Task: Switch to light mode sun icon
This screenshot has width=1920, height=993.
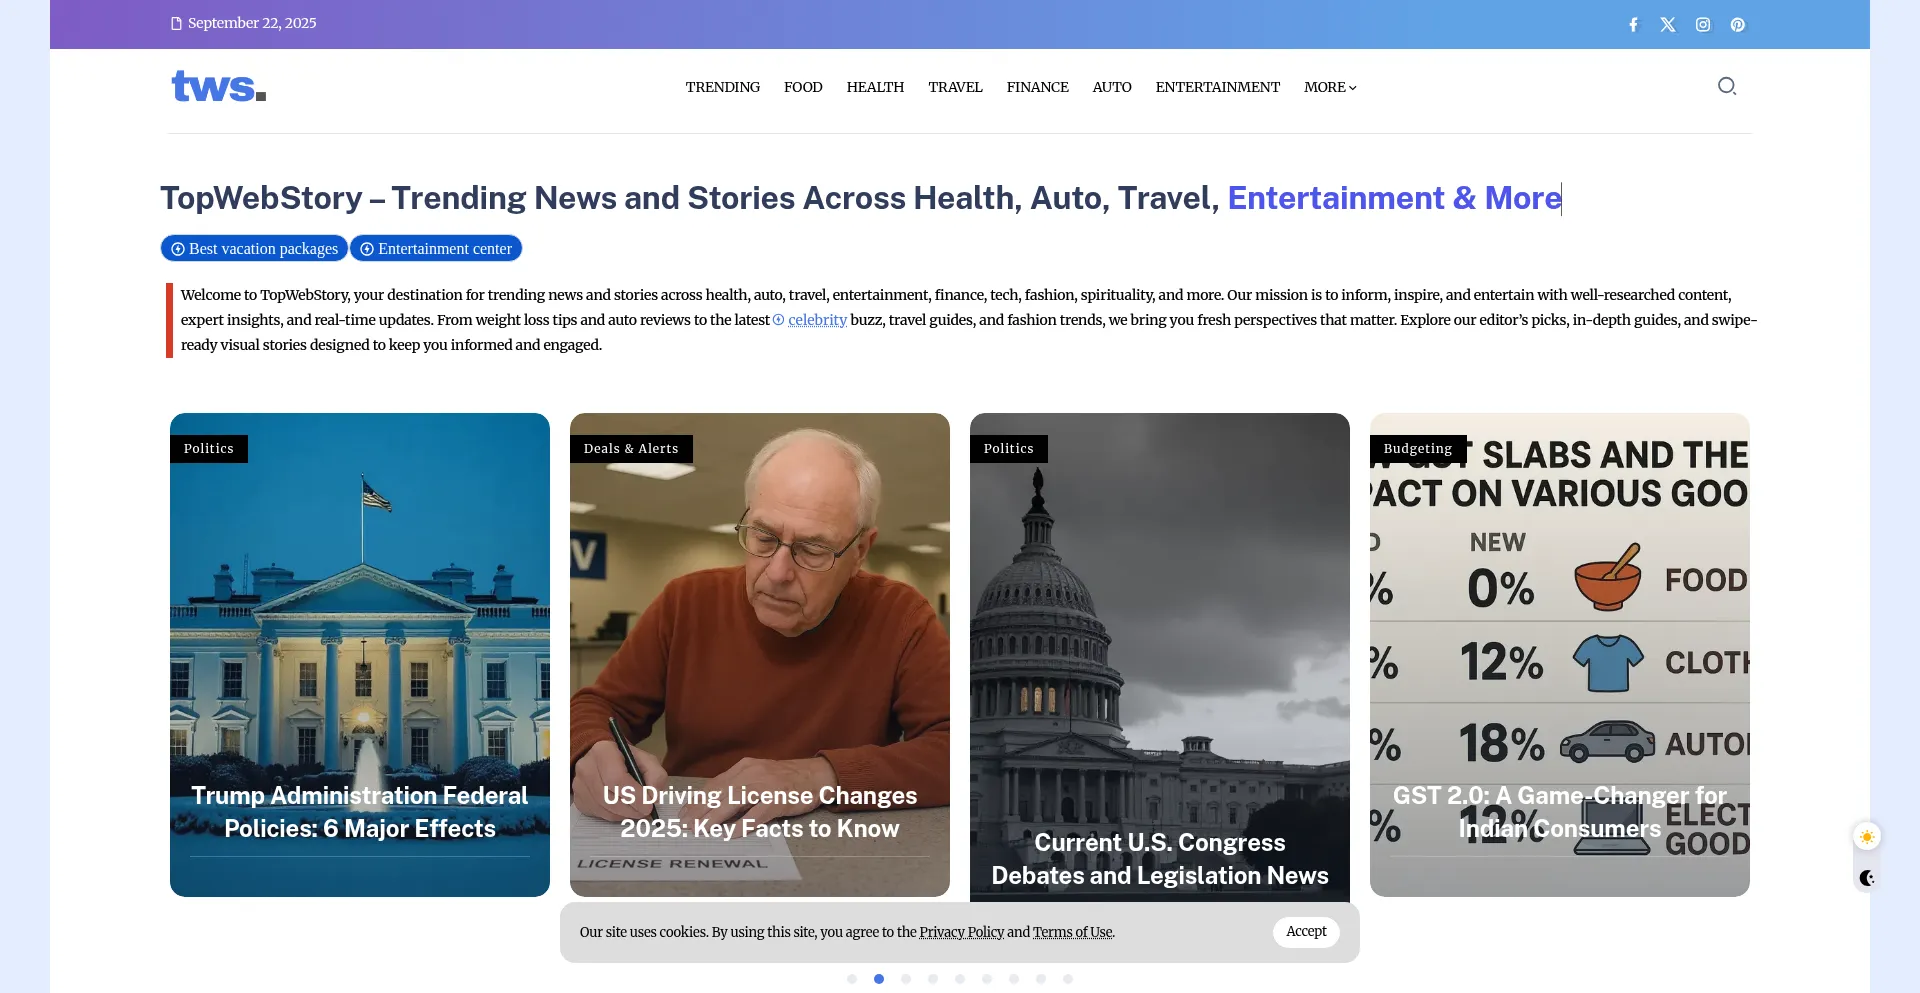Action: point(1867,837)
